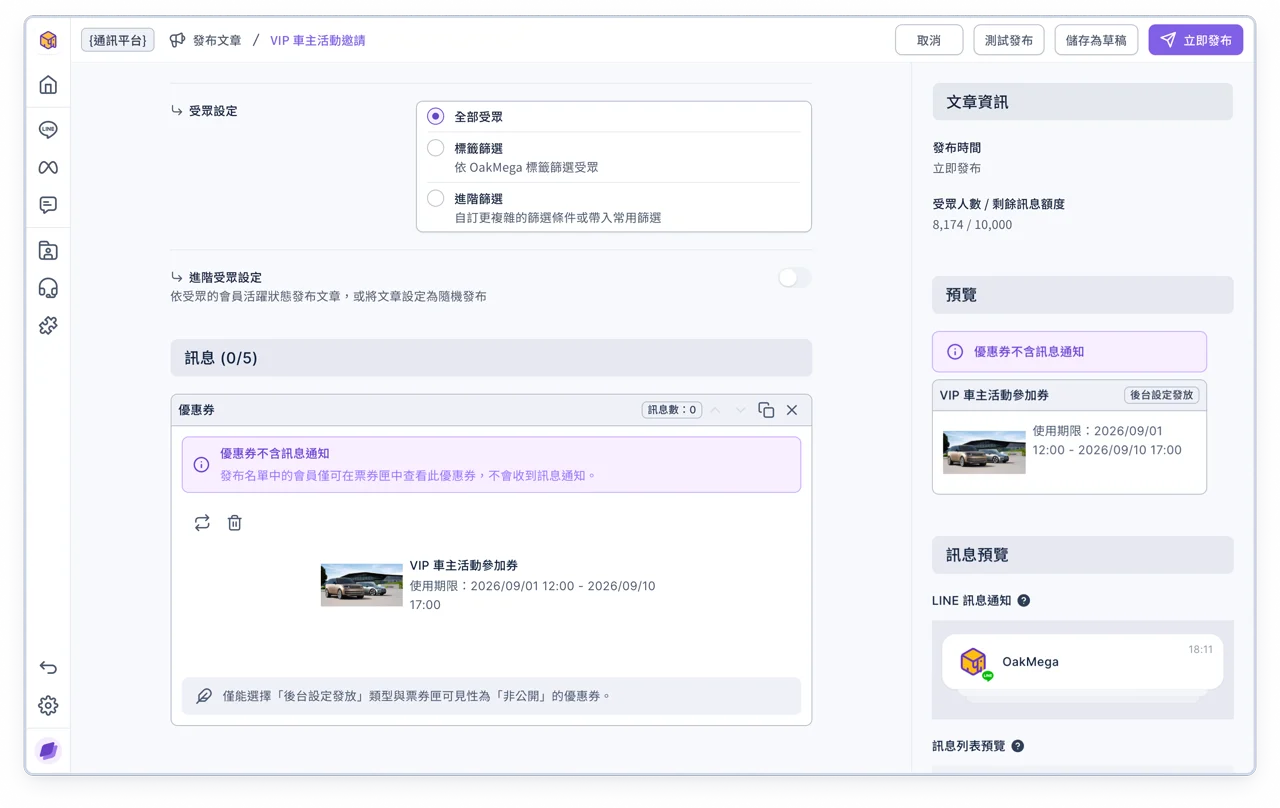Select the 全部受眾 radio option
The image size is (1280, 808).
coord(436,116)
